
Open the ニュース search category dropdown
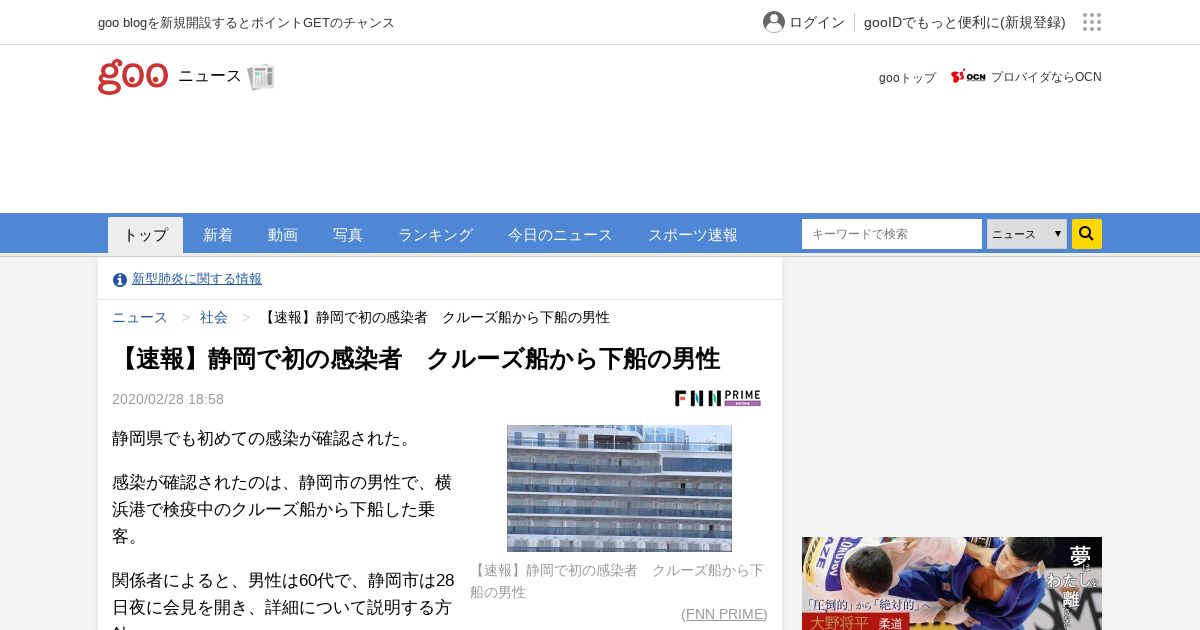1027,234
